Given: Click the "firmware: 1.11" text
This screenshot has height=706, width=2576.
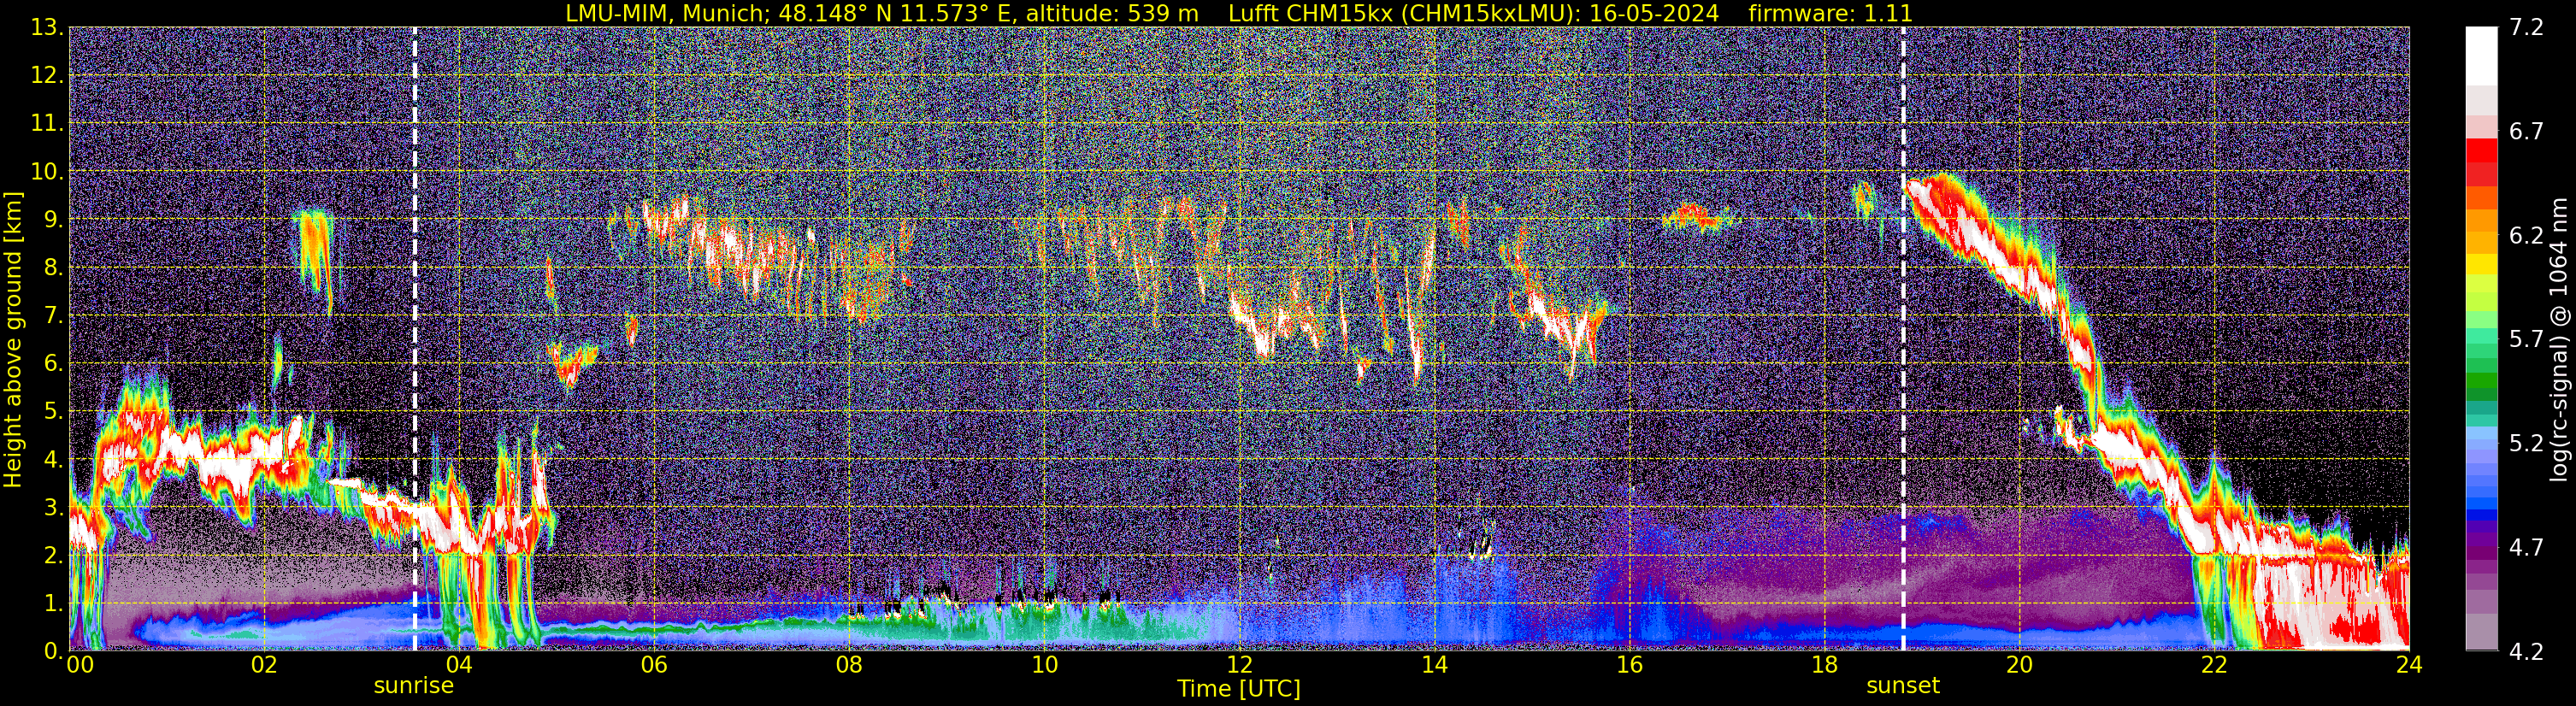Looking at the screenshot, I should point(1830,13).
